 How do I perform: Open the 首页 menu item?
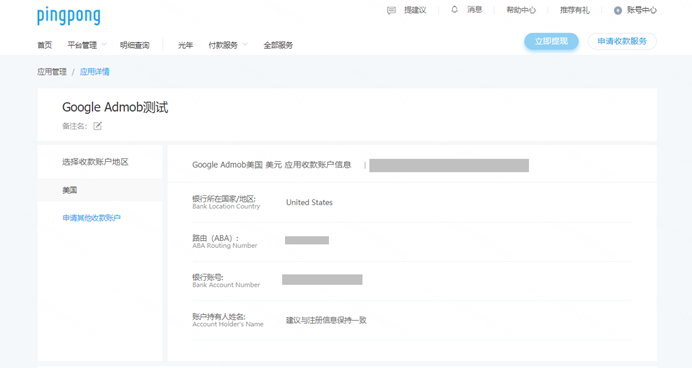click(x=45, y=45)
